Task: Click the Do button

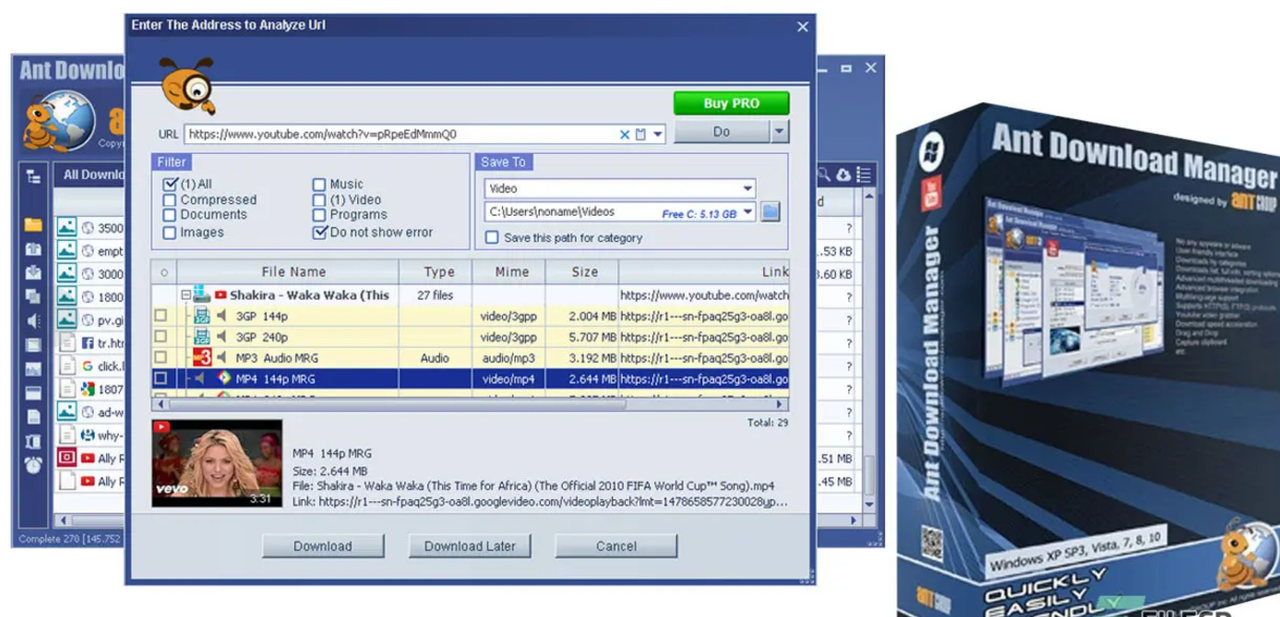Action: (x=722, y=131)
